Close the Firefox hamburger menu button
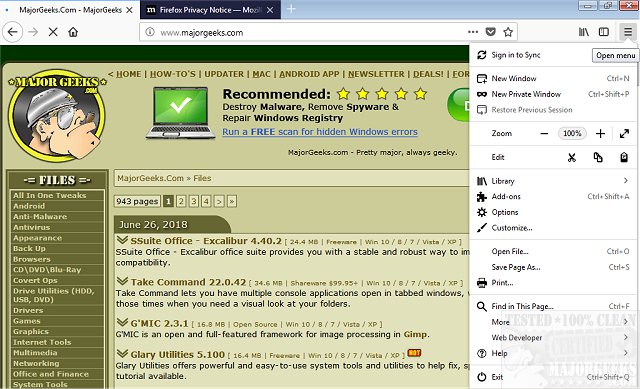 pos(627,32)
